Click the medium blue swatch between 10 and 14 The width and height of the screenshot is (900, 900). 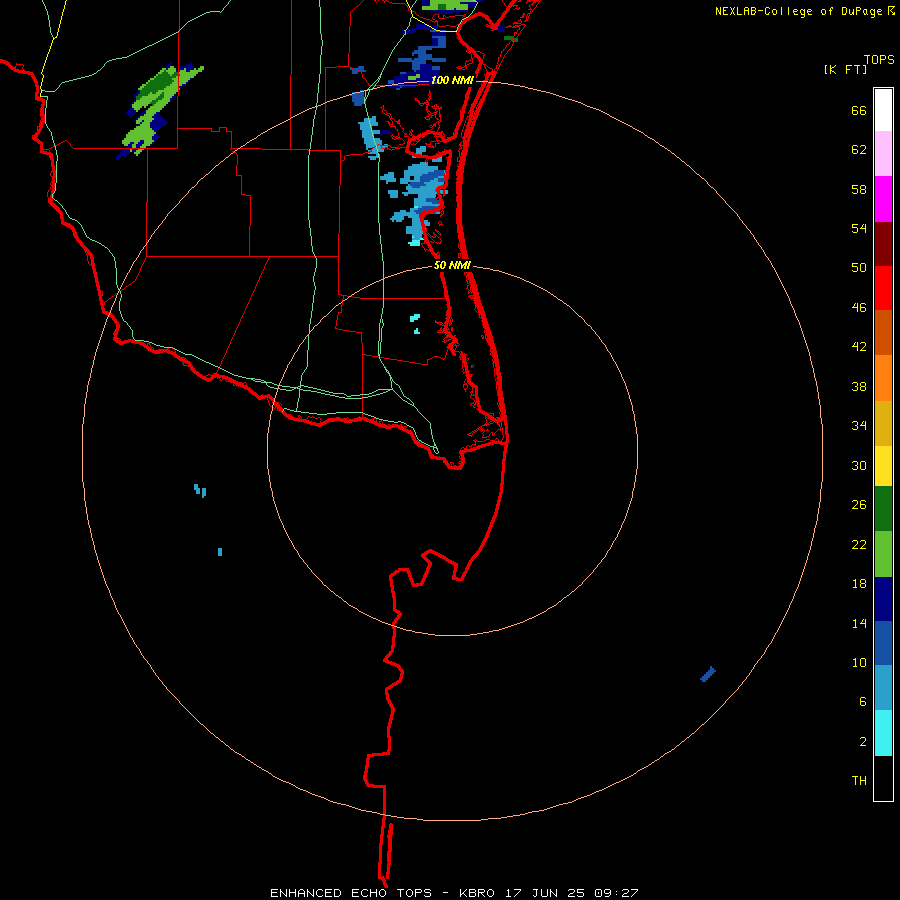click(883, 643)
